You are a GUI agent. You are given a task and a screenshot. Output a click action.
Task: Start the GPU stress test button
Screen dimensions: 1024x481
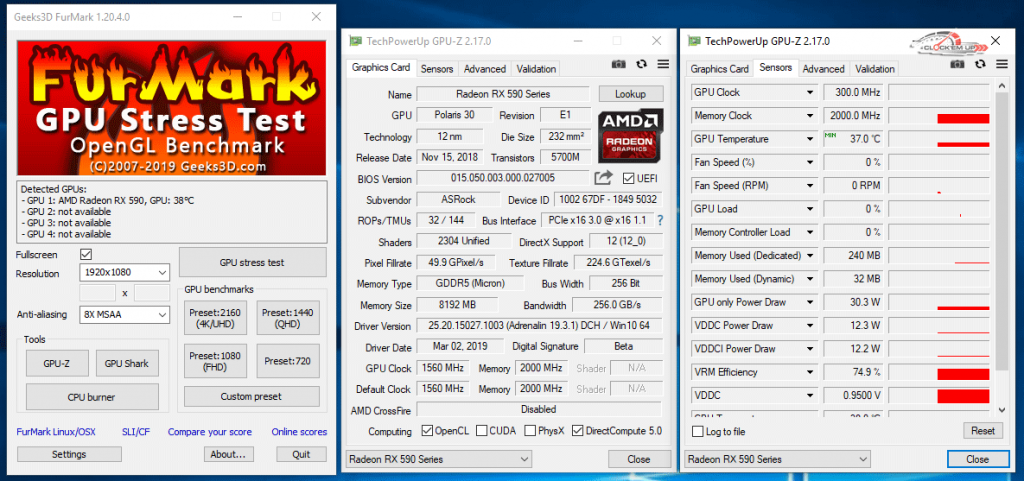pos(252,262)
